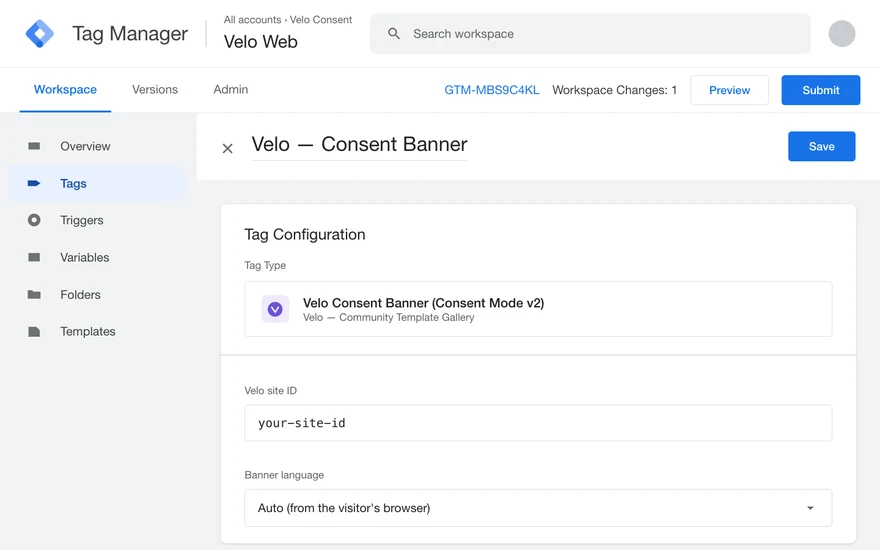Image resolution: width=880 pixels, height=550 pixels.
Task: Click the GTM-MBS9C4KL container ID link
Action: pyautogui.click(x=492, y=90)
